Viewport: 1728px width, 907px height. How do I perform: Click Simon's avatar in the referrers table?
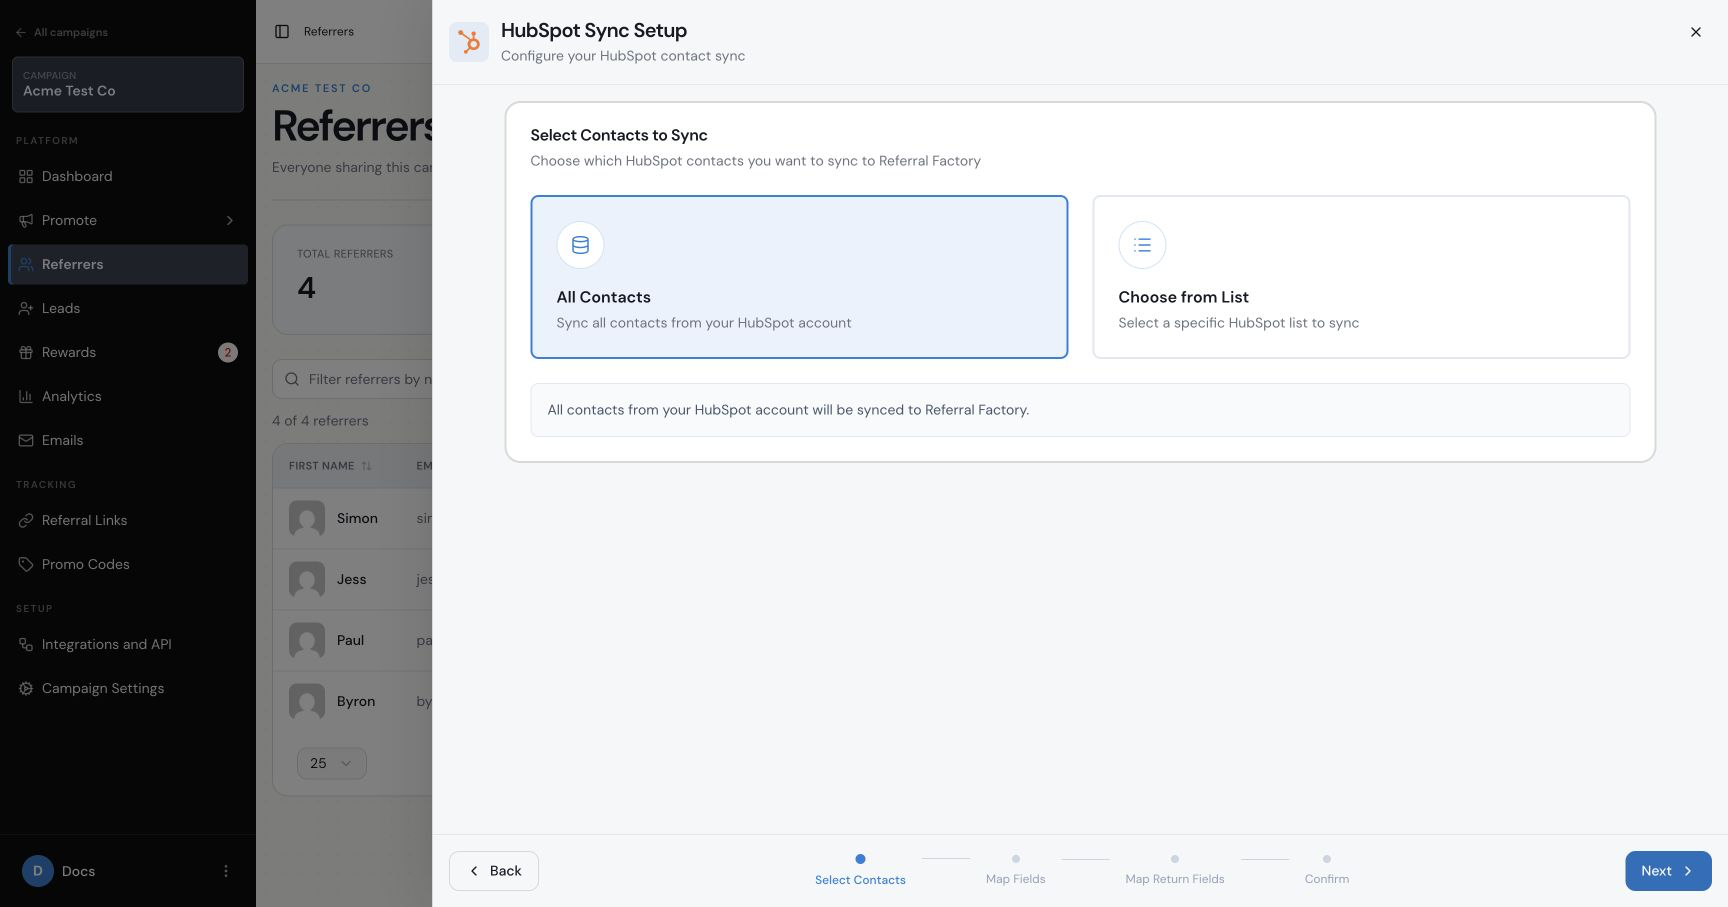pos(307,519)
